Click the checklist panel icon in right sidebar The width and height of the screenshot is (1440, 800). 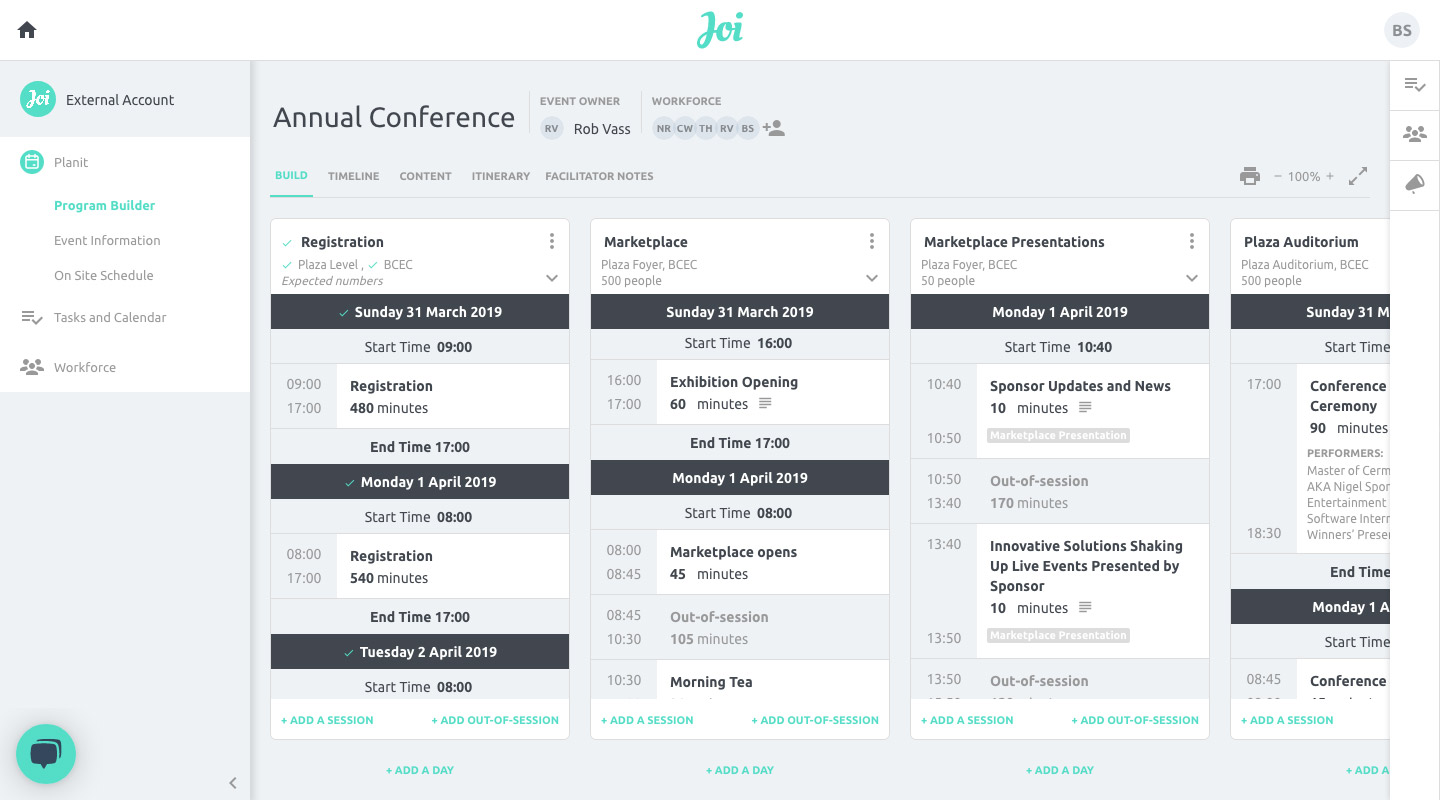pos(1414,84)
